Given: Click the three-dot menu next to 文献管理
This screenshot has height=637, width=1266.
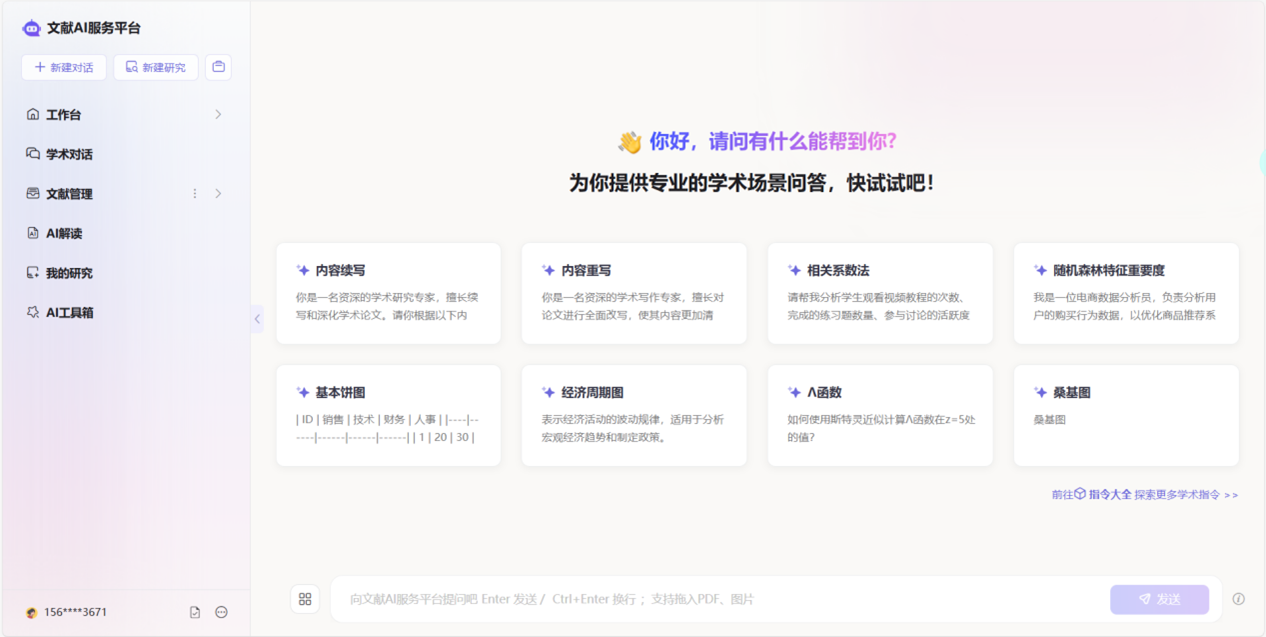Looking at the screenshot, I should tap(195, 194).
